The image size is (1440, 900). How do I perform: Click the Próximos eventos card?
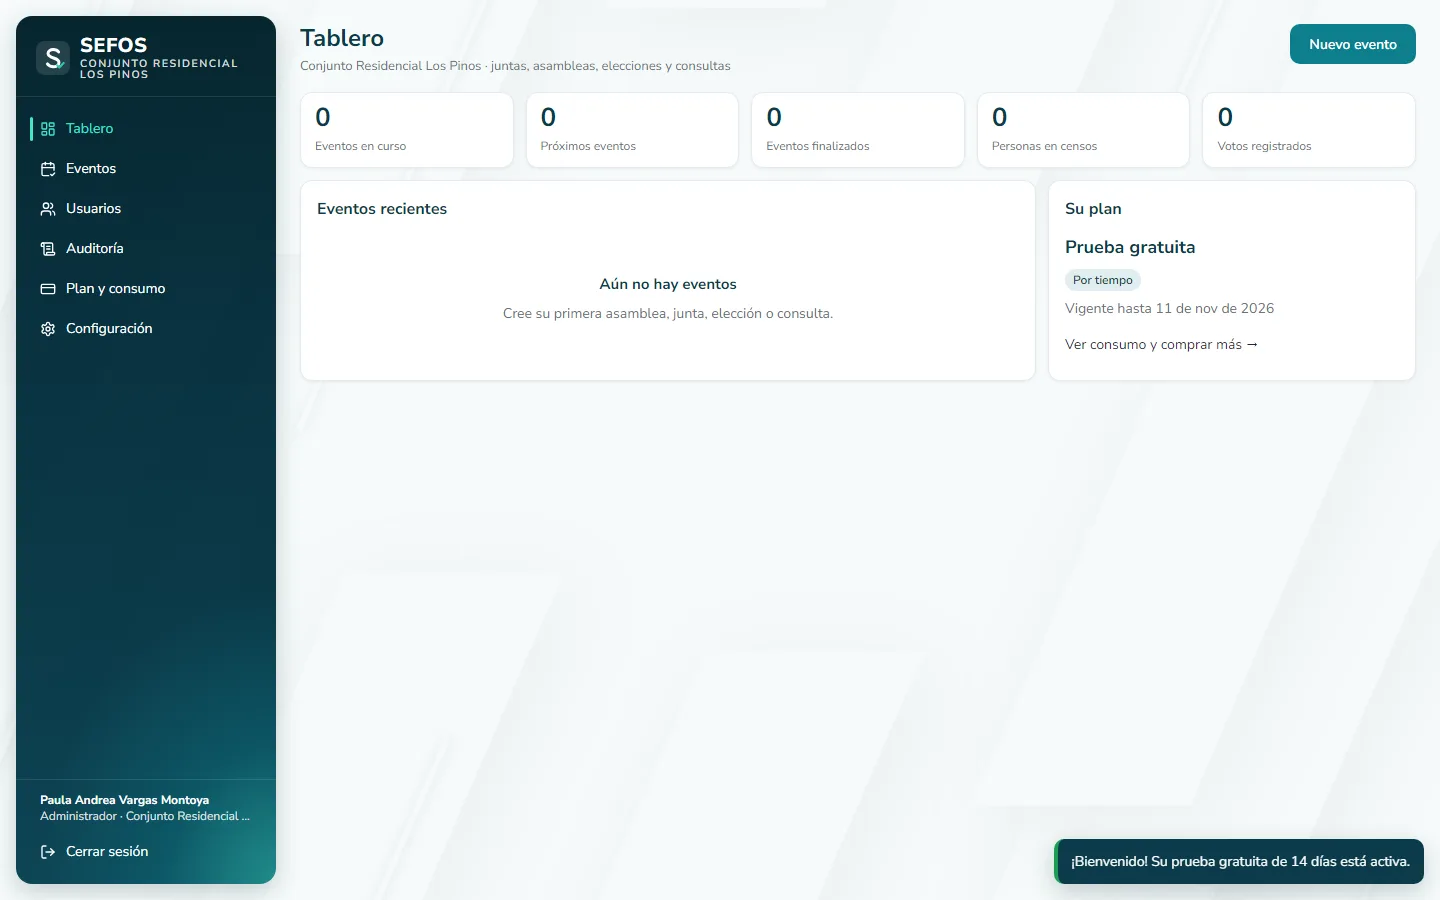632,130
